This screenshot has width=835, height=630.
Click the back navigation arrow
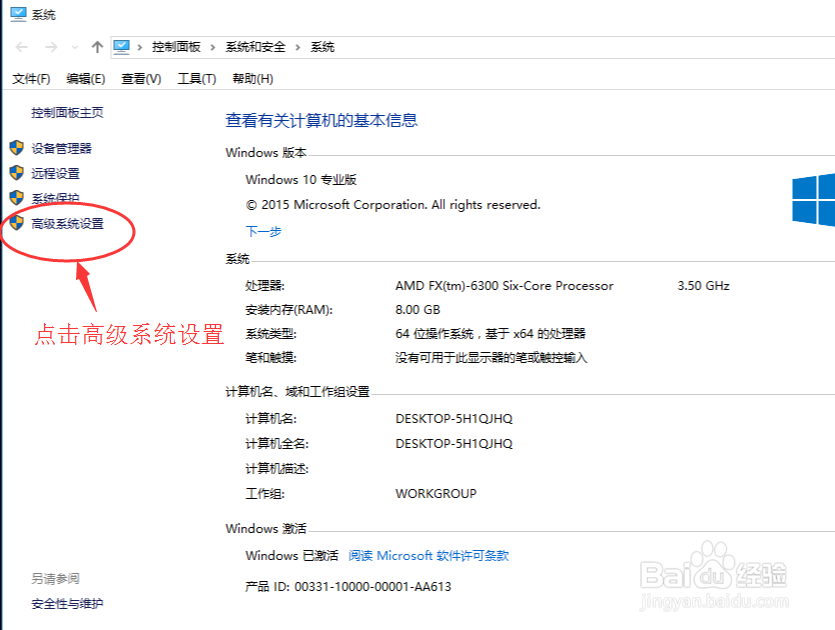pos(22,47)
